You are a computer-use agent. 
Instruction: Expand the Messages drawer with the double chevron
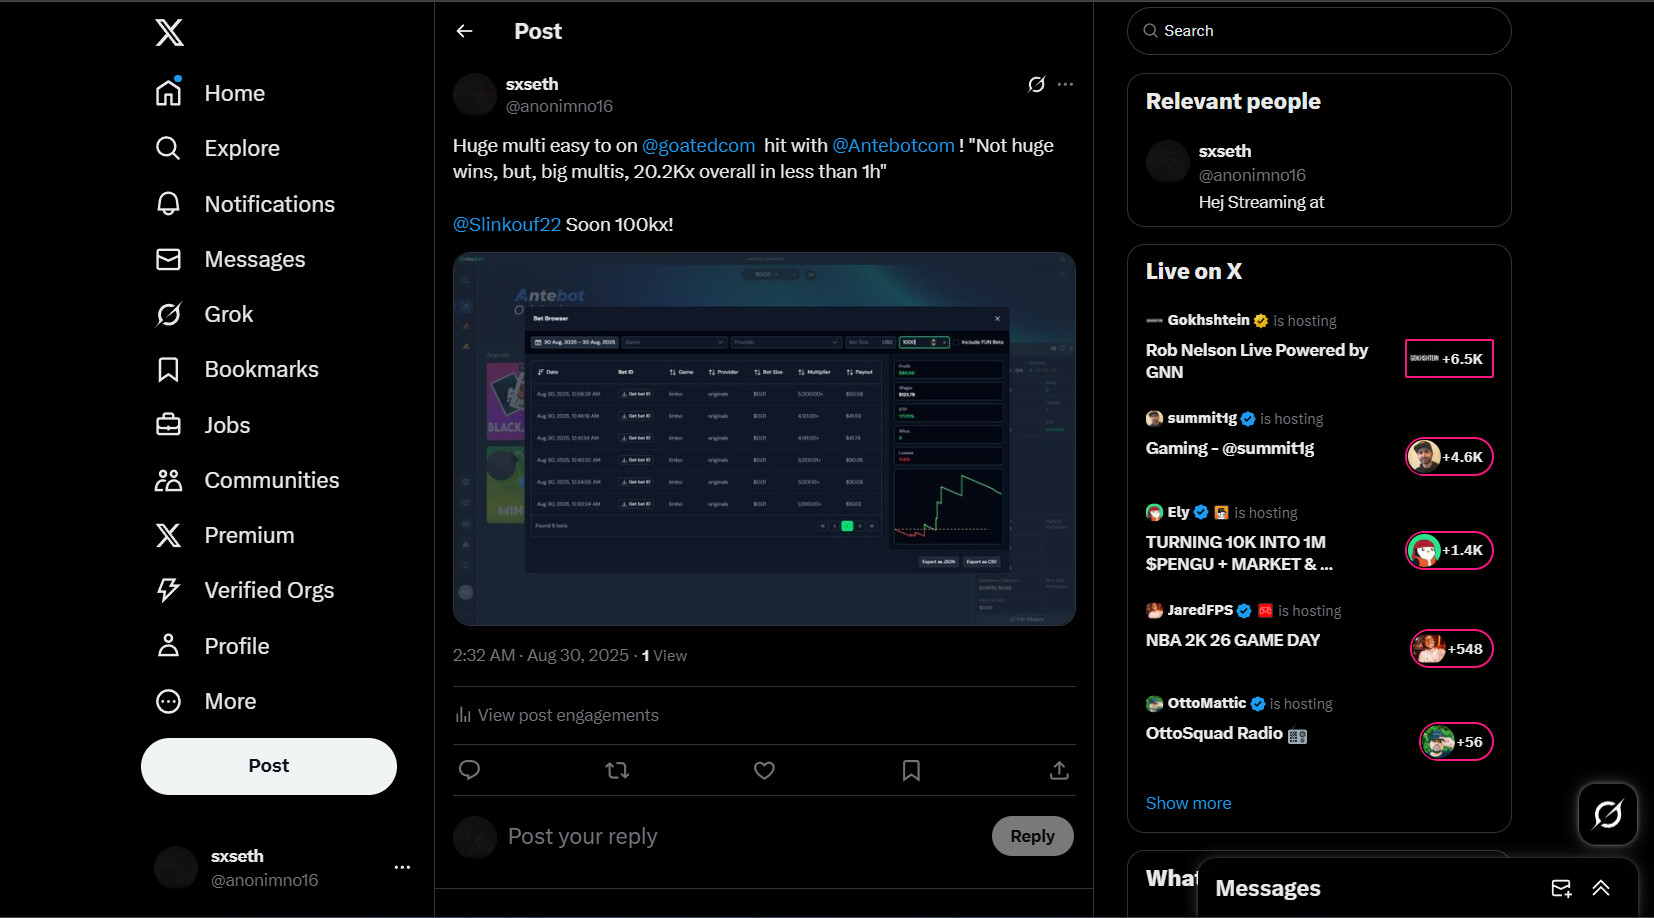[1601, 888]
